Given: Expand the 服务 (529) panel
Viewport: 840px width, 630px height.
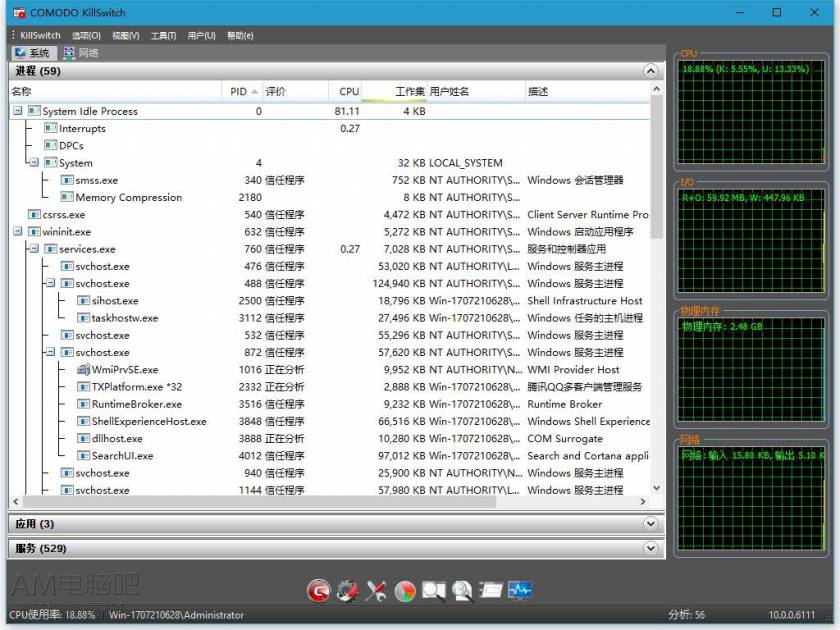Looking at the screenshot, I should pos(650,548).
